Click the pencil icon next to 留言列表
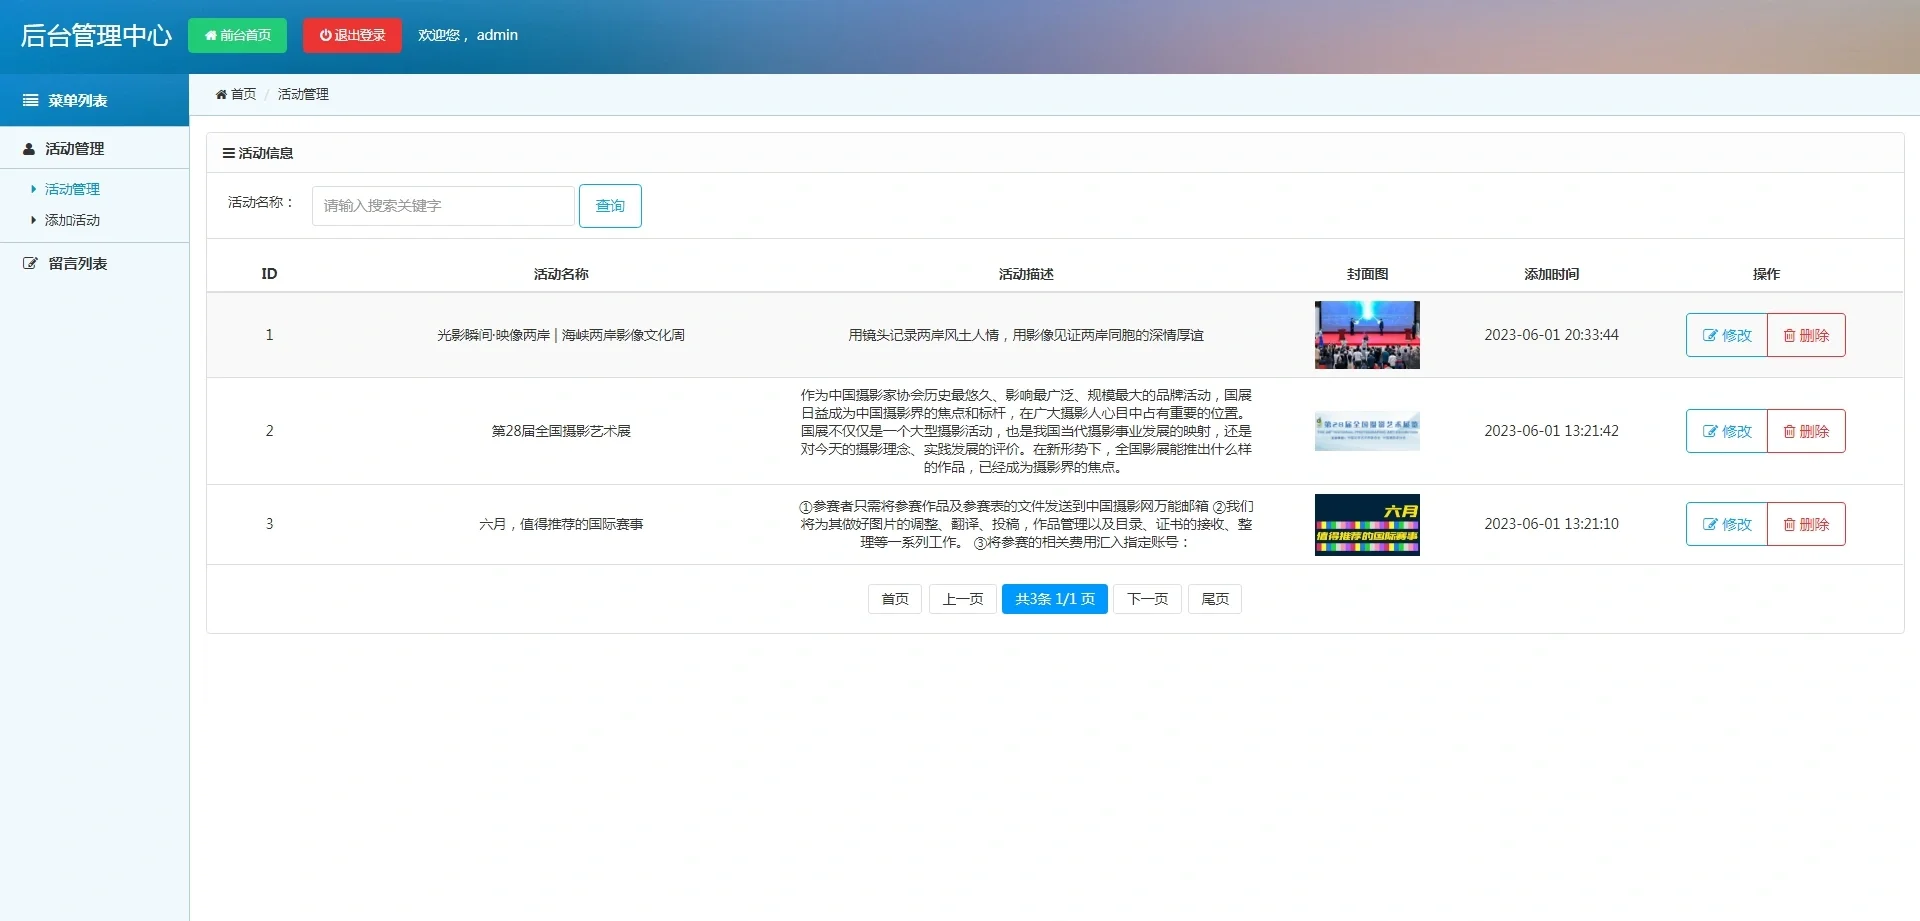1920x921 pixels. click(x=28, y=263)
